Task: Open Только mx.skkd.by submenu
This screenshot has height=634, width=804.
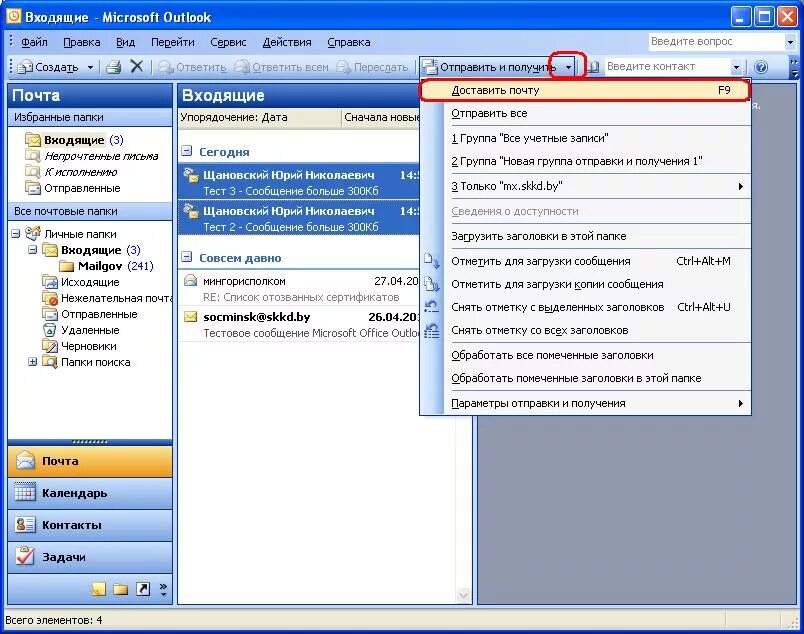Action: coord(585,186)
